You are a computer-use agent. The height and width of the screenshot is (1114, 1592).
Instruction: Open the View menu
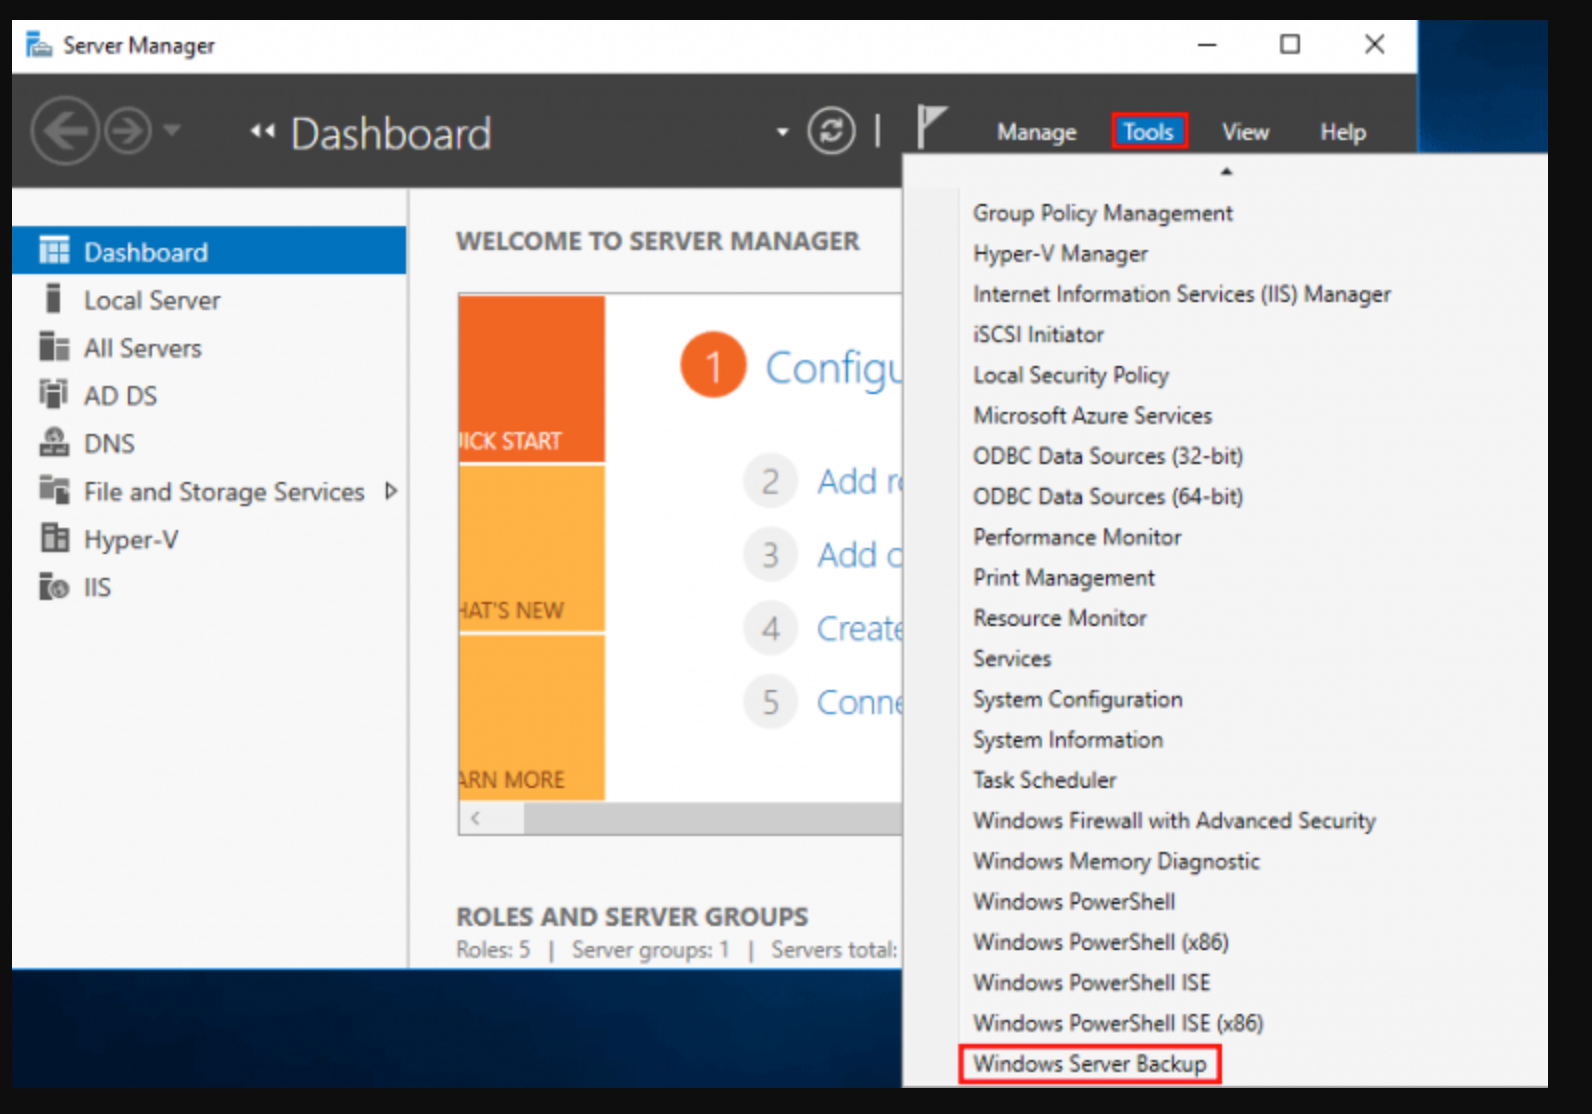tap(1245, 132)
